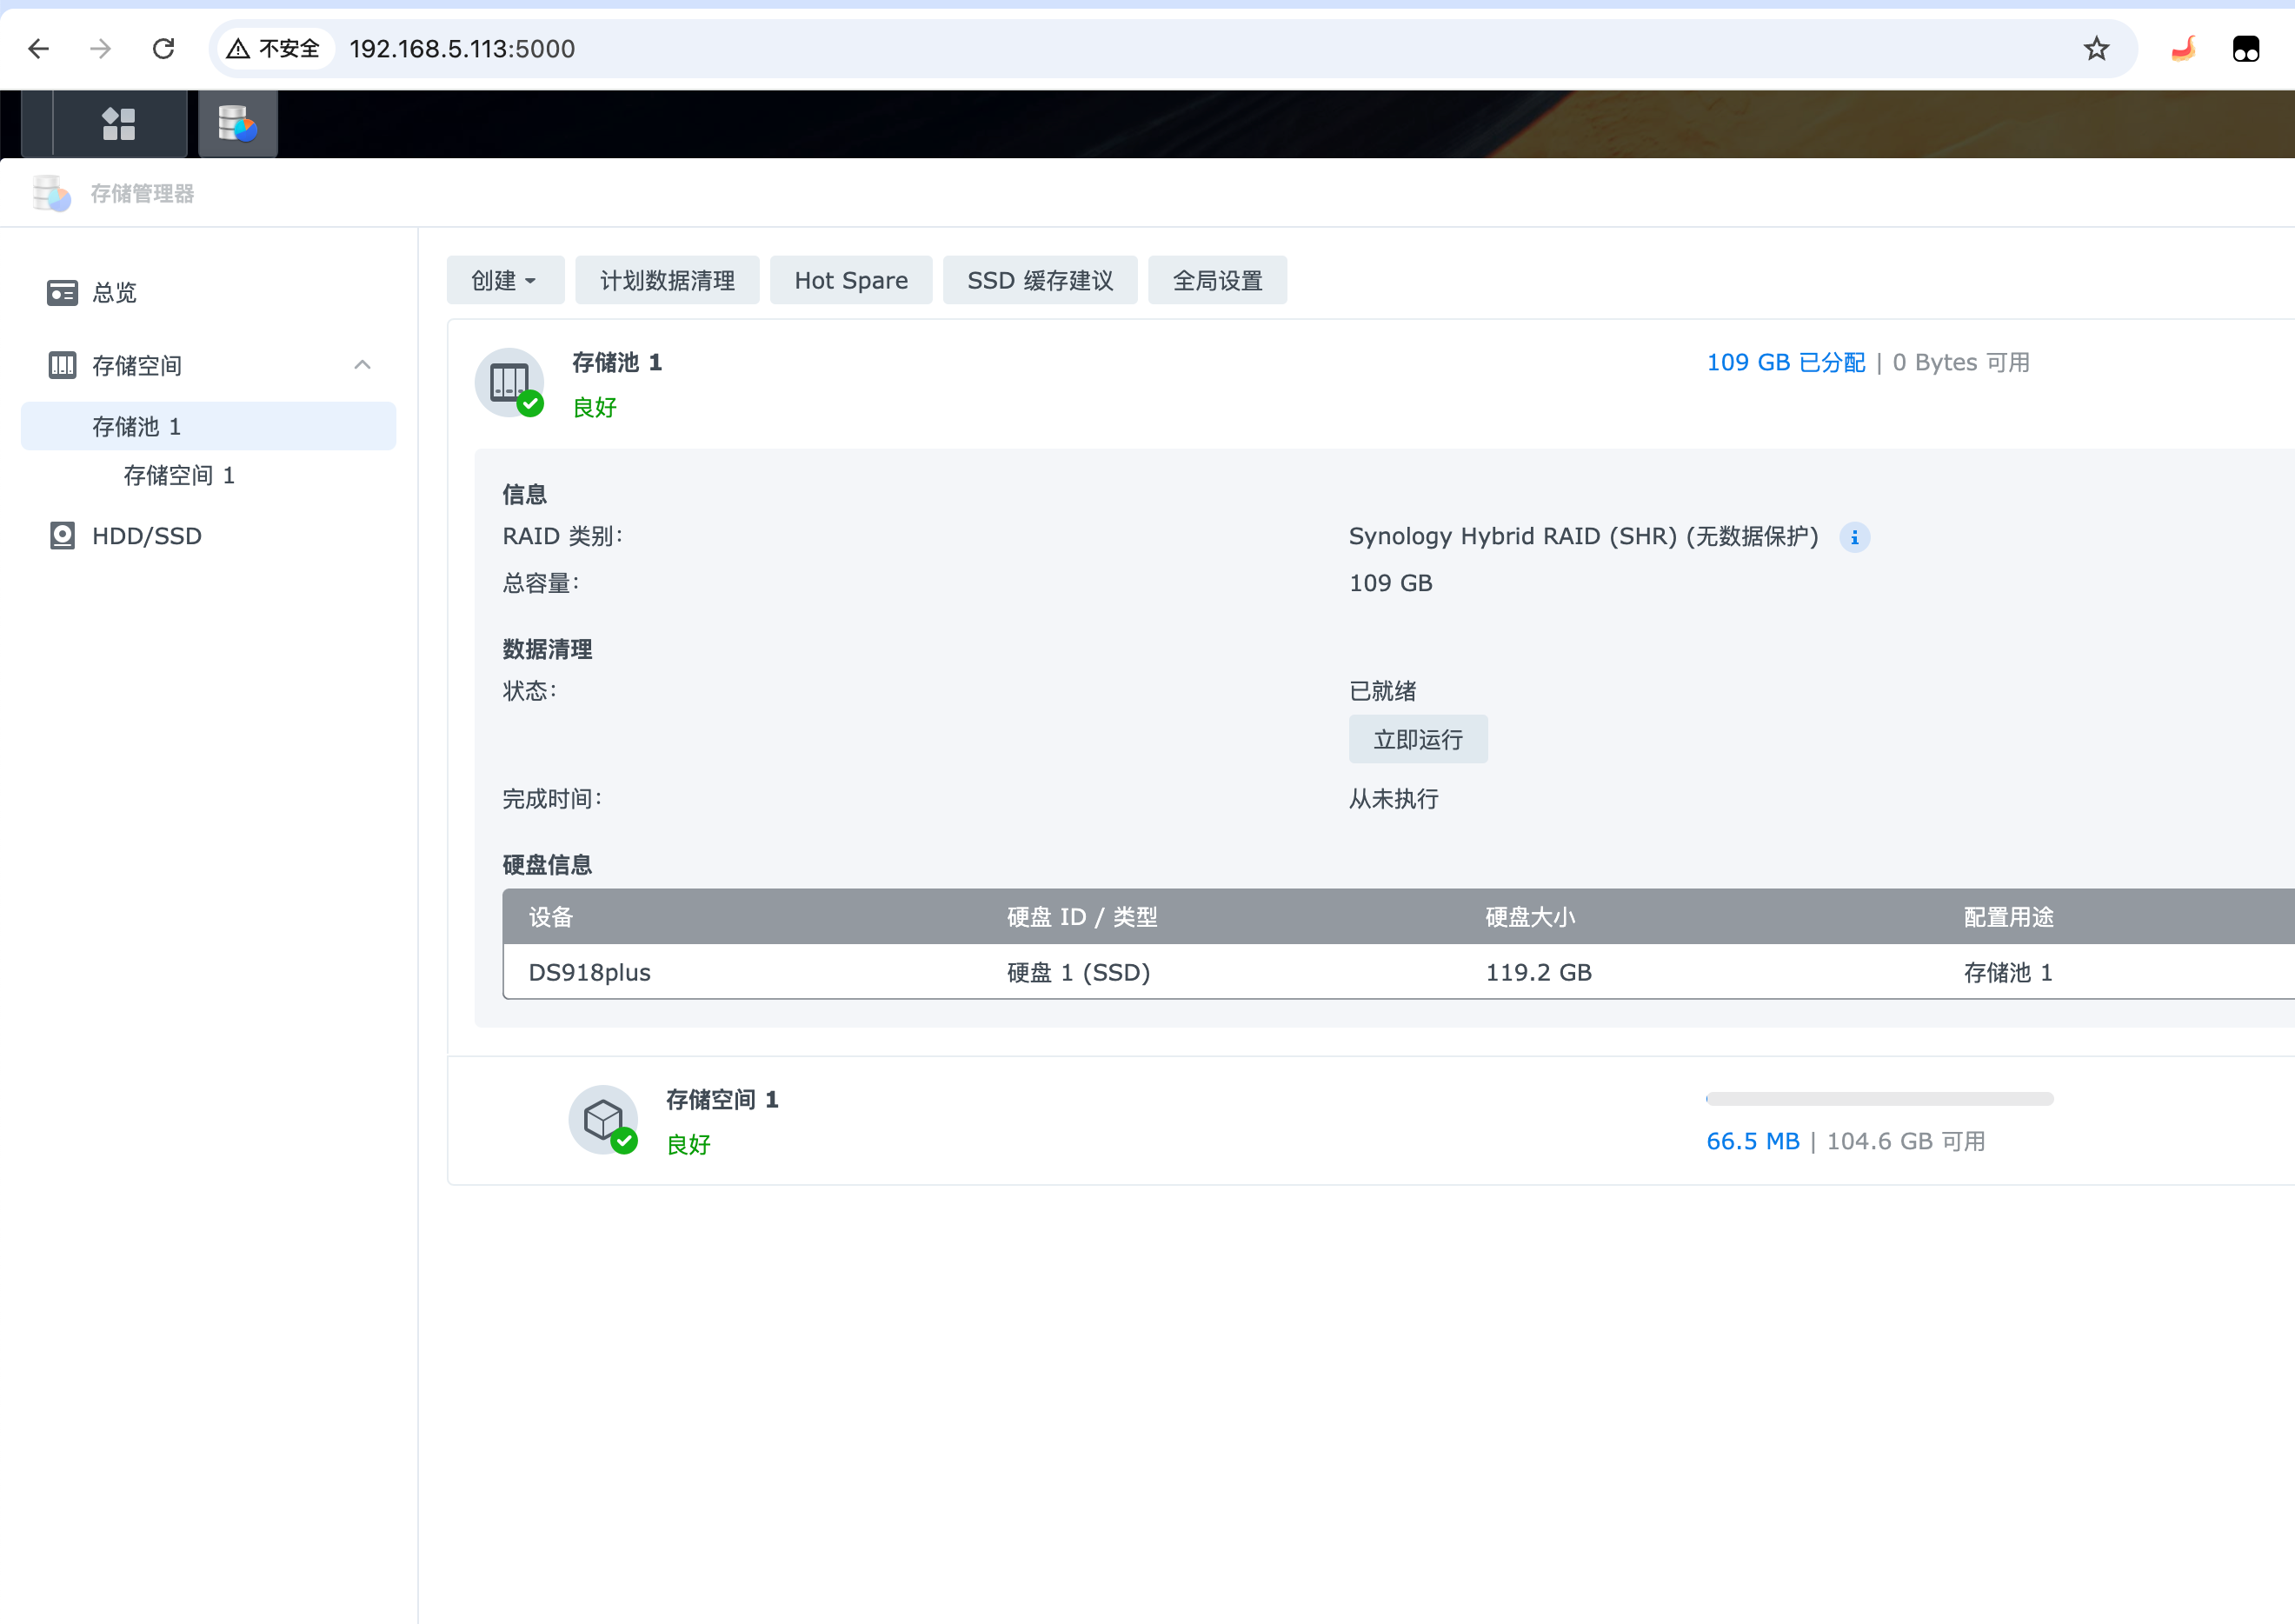
Task: Click the 存储池 1 pool status icon
Action: pyautogui.click(x=509, y=382)
